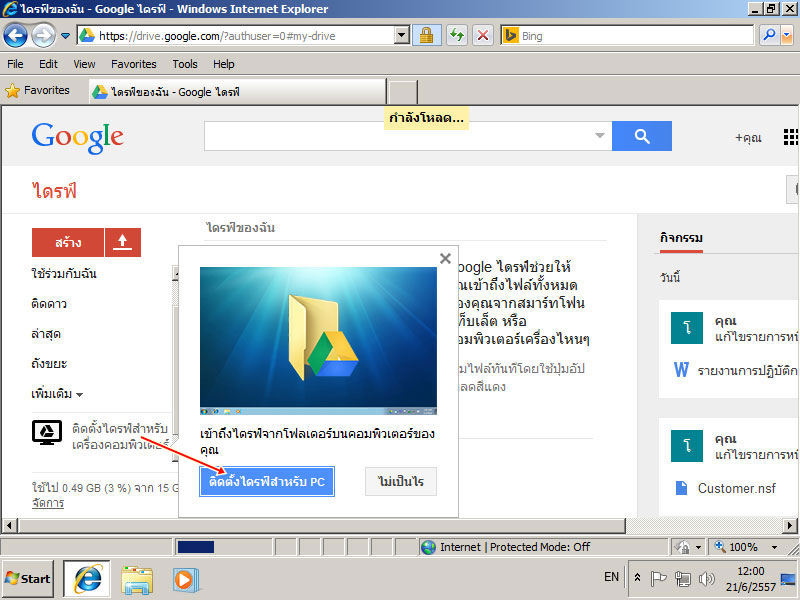The width and height of the screenshot is (800, 600).
Task: Click the Word document W icon
Action: click(x=681, y=370)
